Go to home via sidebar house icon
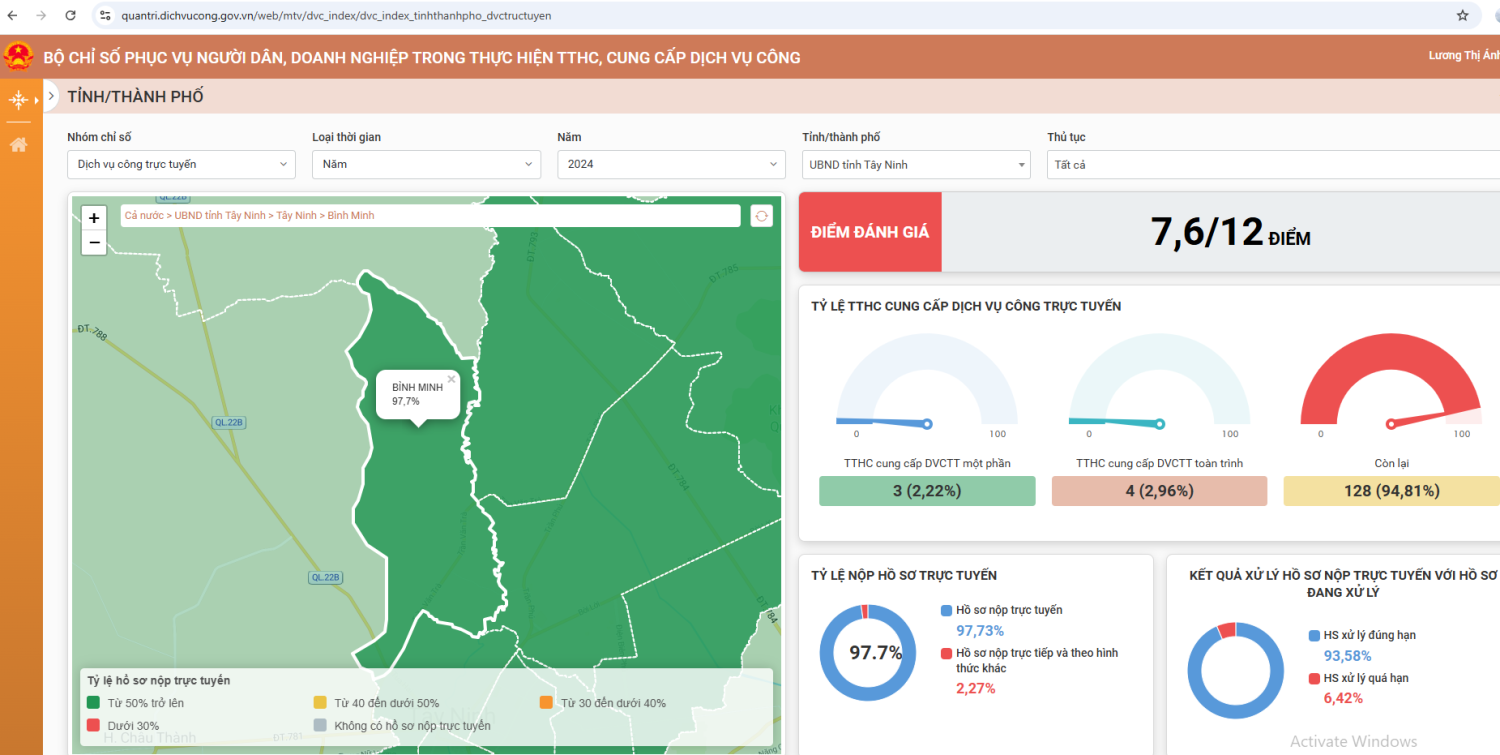The height and width of the screenshot is (755, 1500). [x=18, y=145]
